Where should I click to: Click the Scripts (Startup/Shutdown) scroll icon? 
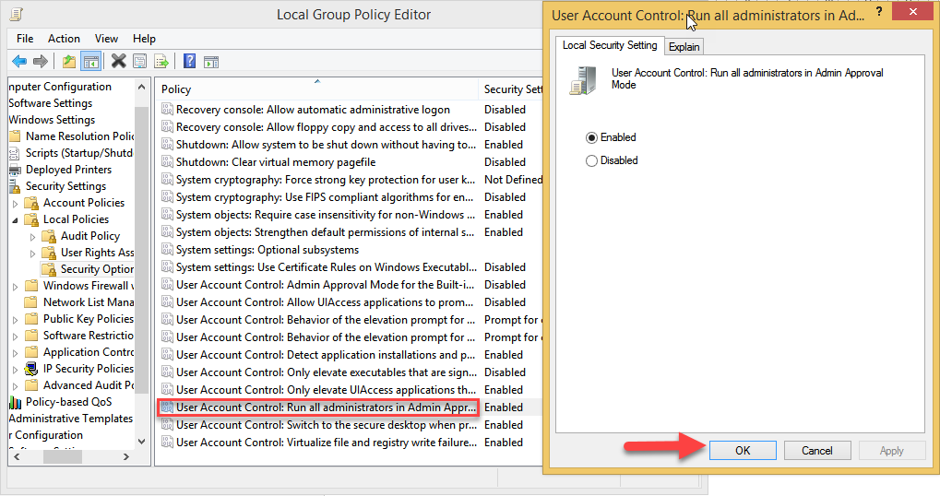pyautogui.click(x=15, y=154)
